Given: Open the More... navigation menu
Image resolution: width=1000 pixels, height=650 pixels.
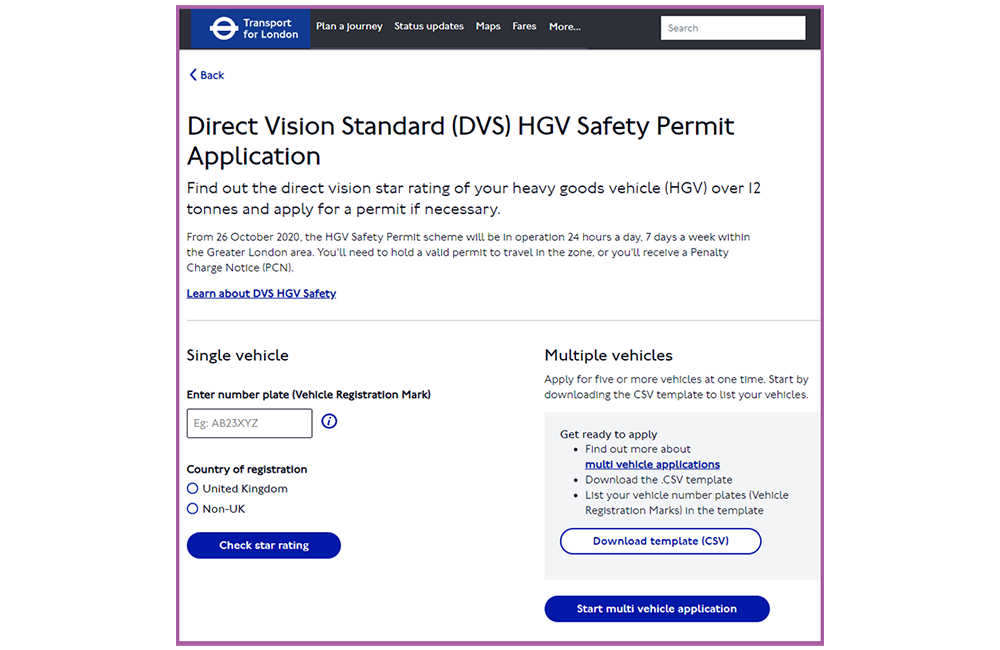Looking at the screenshot, I should tap(564, 27).
